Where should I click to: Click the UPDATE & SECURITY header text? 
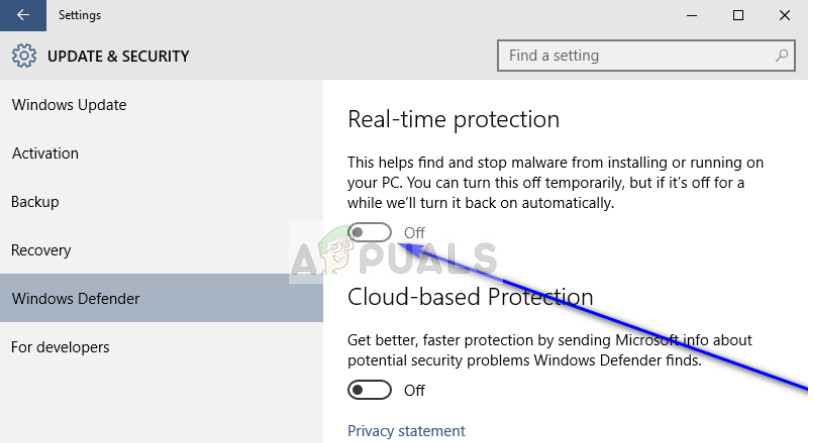tap(118, 56)
